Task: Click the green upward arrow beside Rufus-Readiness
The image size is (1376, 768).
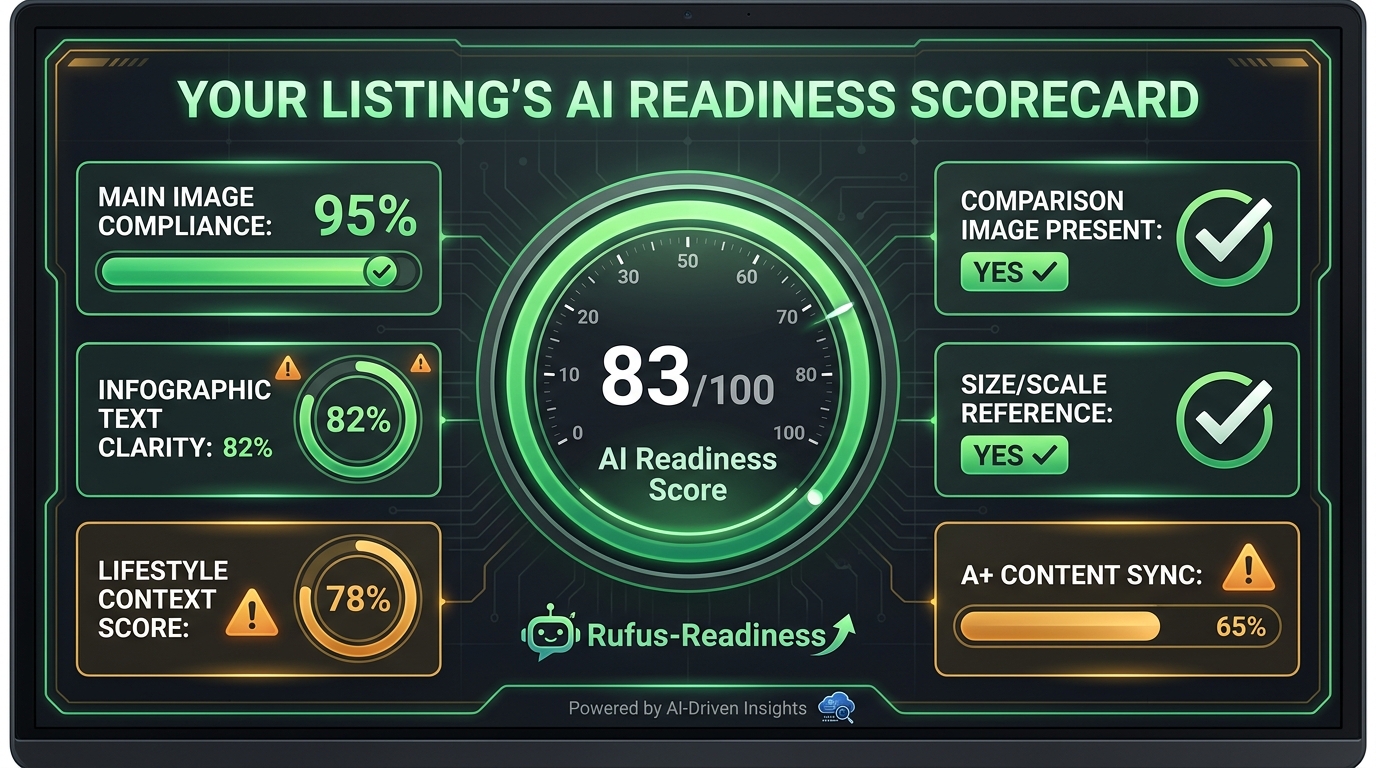Action: tap(835, 634)
